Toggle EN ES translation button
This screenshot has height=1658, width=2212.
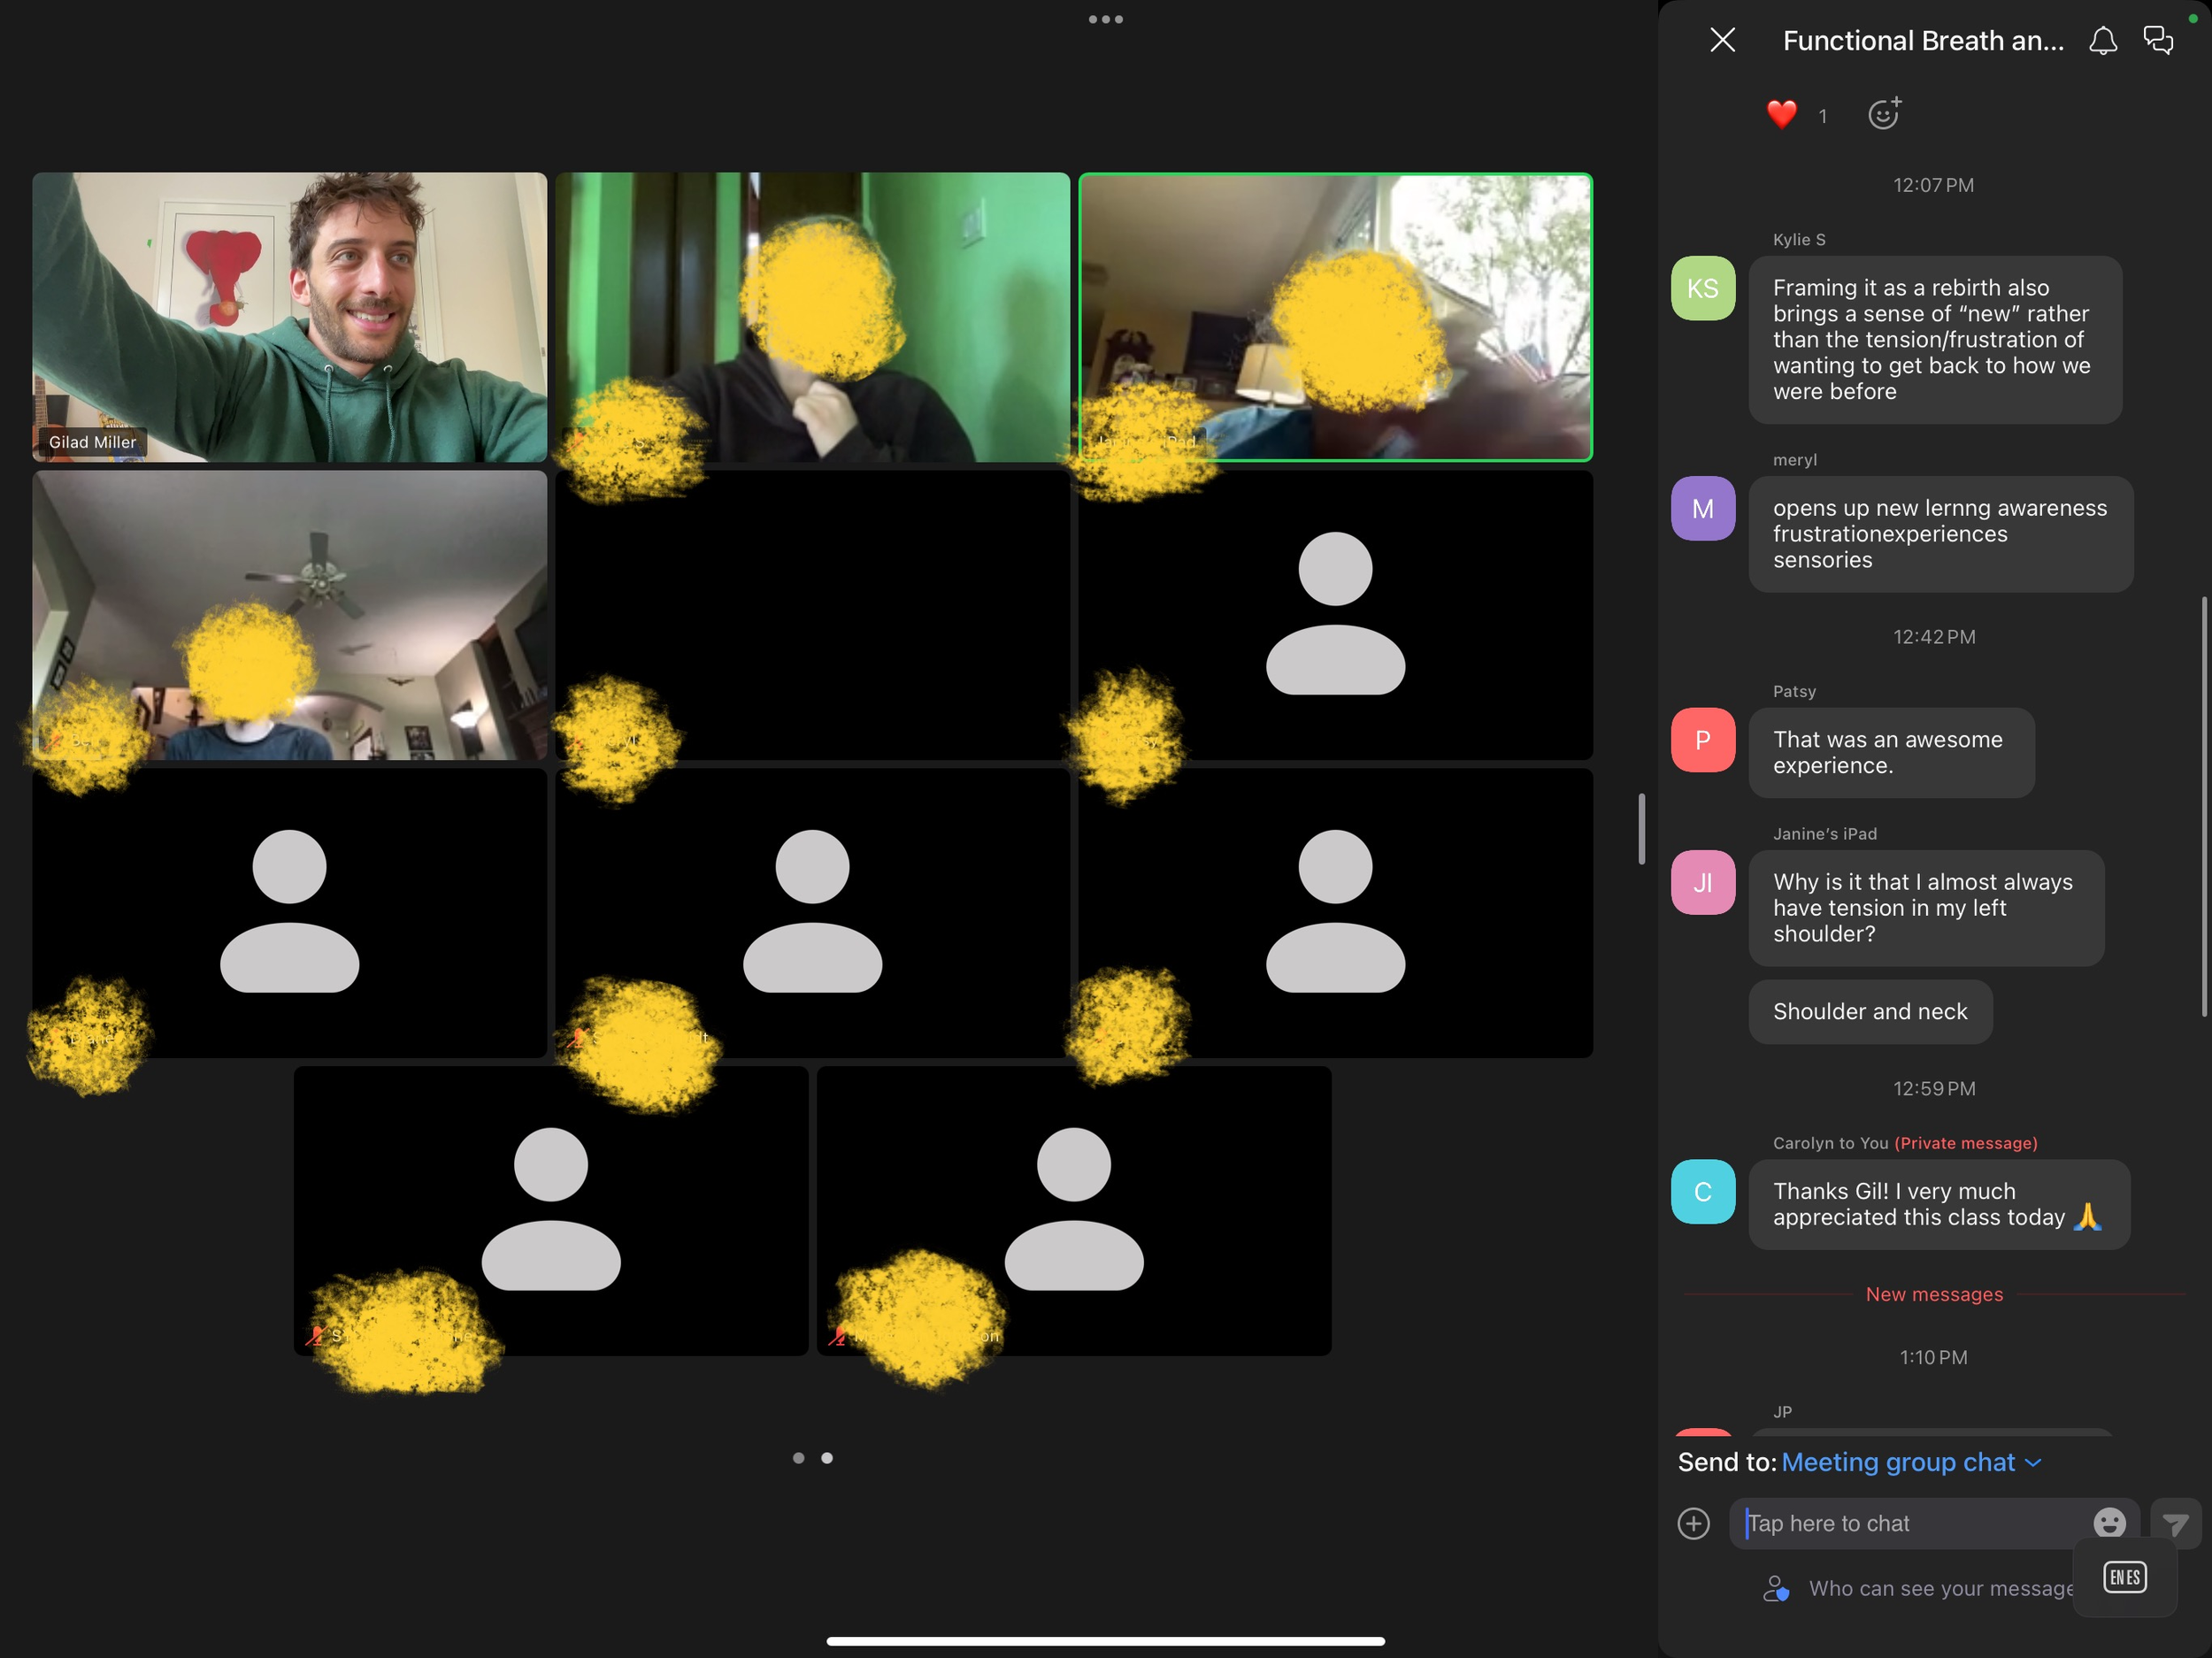pos(2124,1577)
